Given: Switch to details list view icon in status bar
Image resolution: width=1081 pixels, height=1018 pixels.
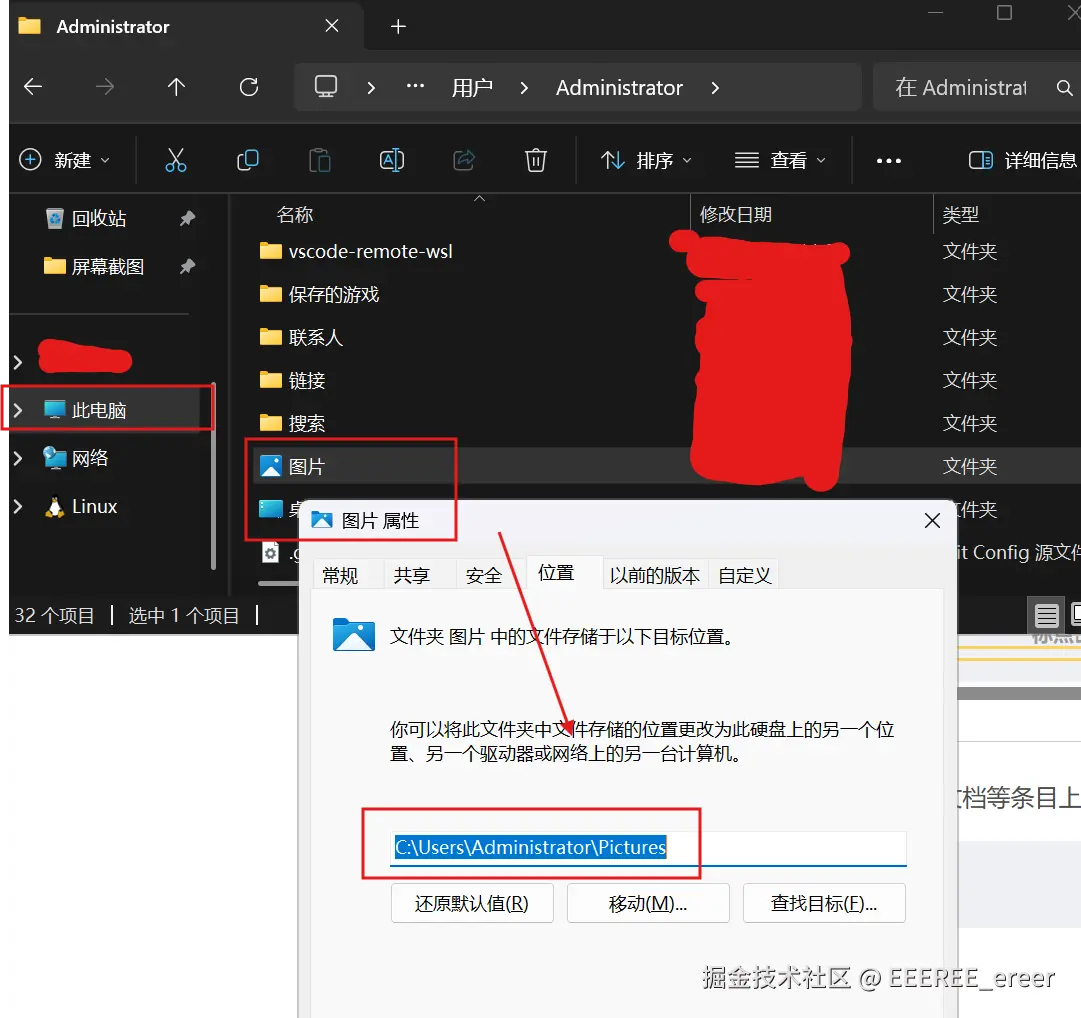Looking at the screenshot, I should click(1046, 615).
